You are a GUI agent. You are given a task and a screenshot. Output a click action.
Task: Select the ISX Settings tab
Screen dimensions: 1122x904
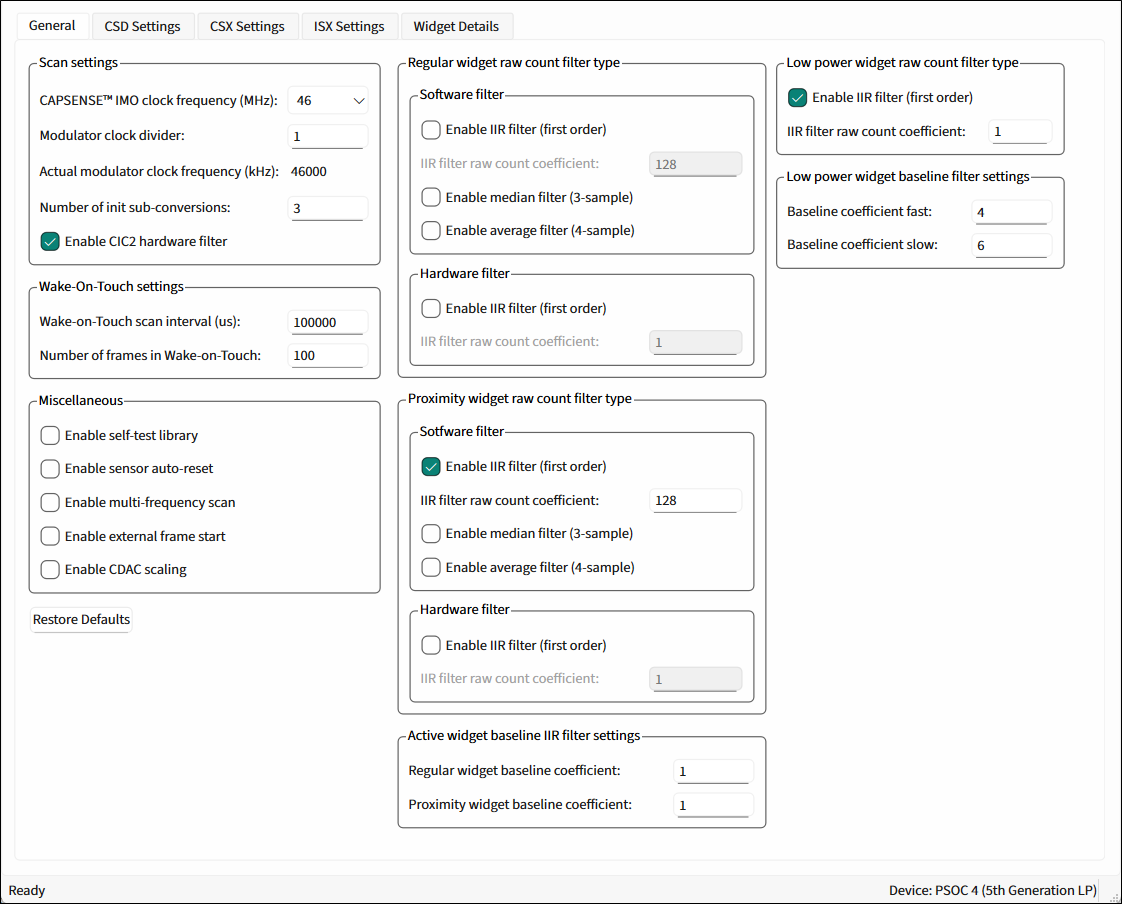(349, 26)
